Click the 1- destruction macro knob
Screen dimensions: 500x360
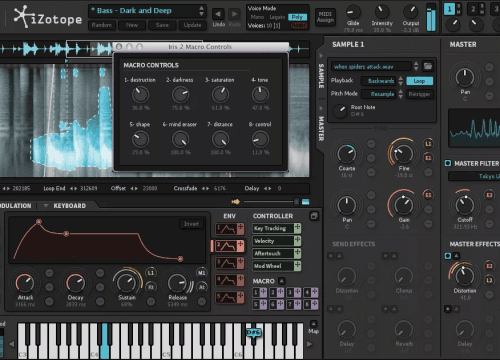click(x=140, y=95)
